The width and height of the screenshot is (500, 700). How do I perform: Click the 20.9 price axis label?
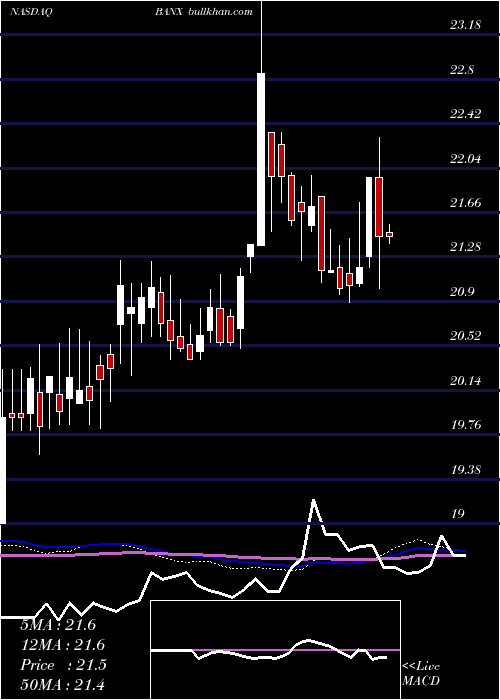pos(462,292)
